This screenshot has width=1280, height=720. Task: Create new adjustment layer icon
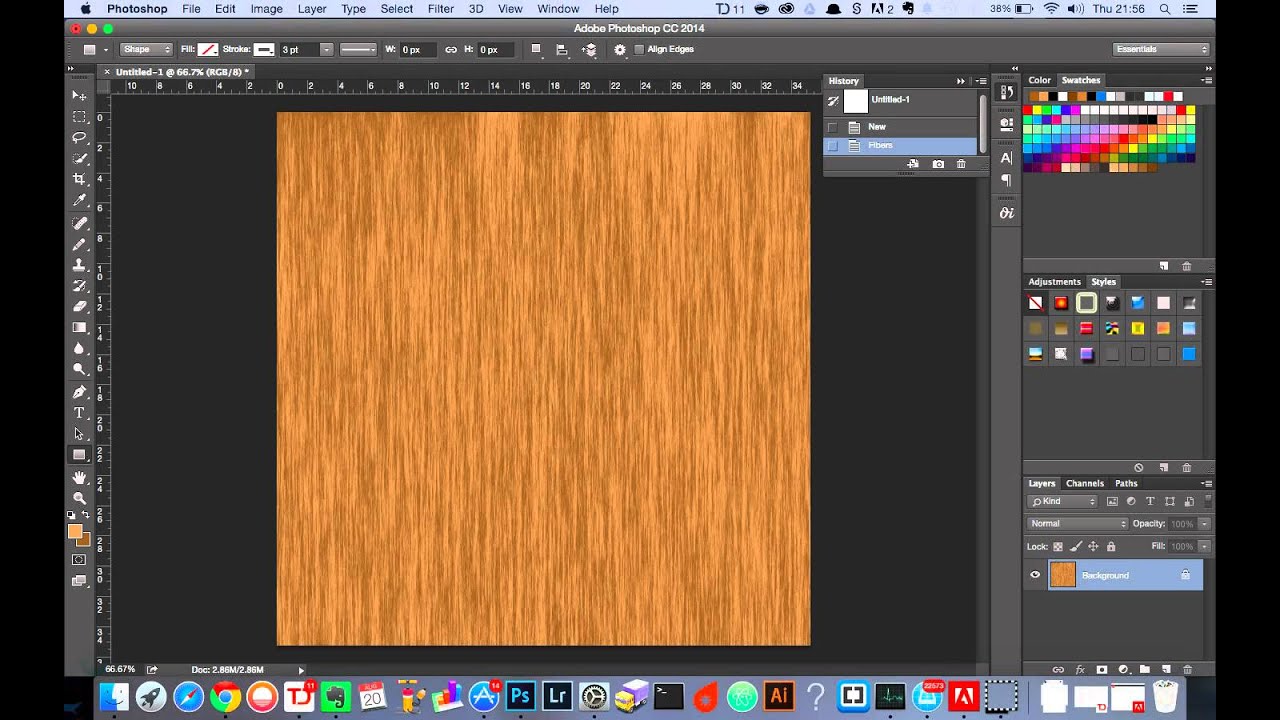1123,669
